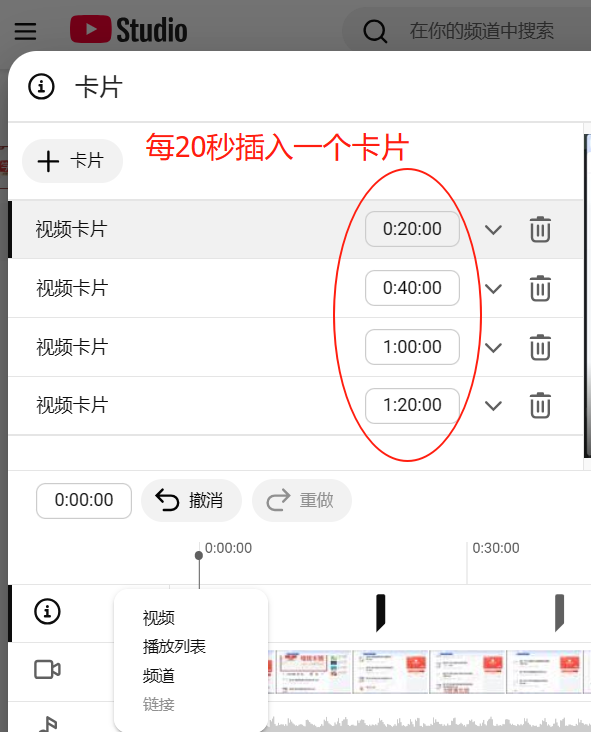Open the hamburger navigation menu
The width and height of the screenshot is (591, 732).
[x=25, y=31]
